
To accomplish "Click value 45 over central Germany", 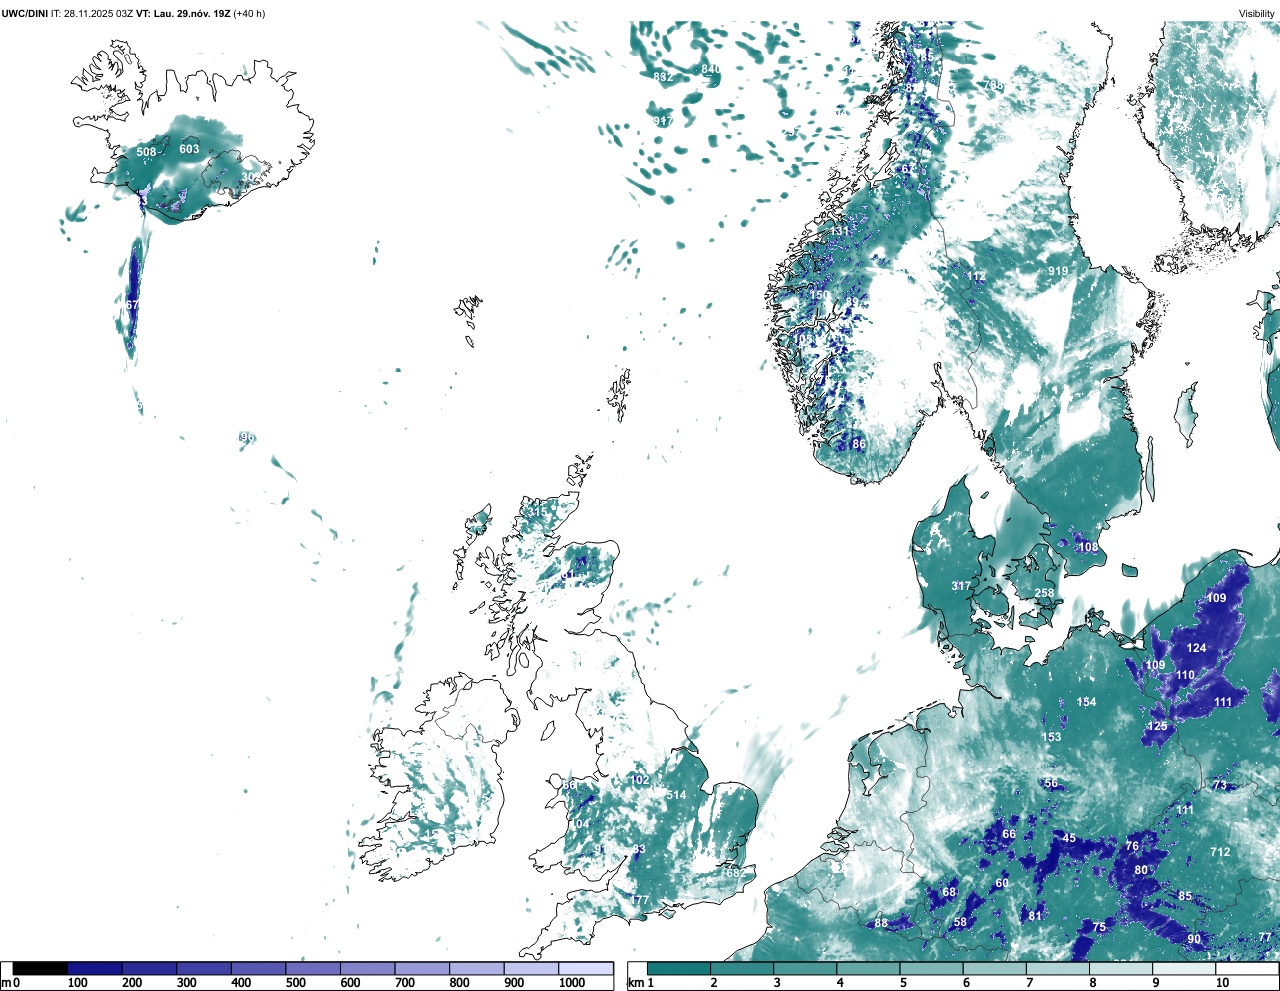I will [x=1069, y=838].
